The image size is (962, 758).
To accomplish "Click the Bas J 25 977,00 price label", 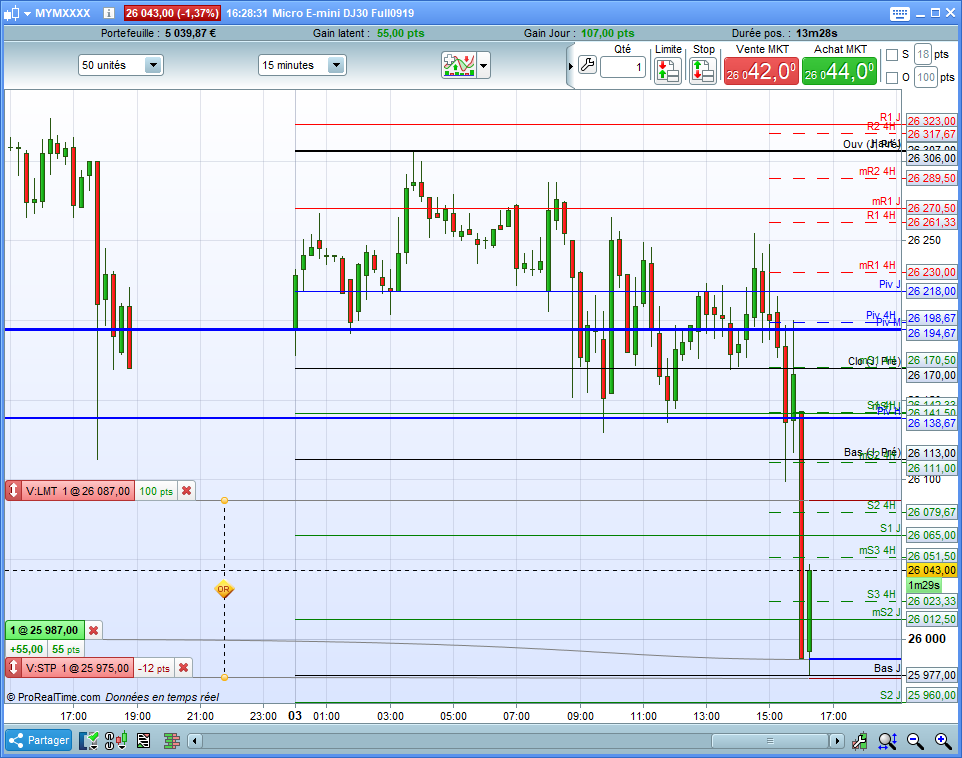I will pyautogui.click(x=931, y=675).
